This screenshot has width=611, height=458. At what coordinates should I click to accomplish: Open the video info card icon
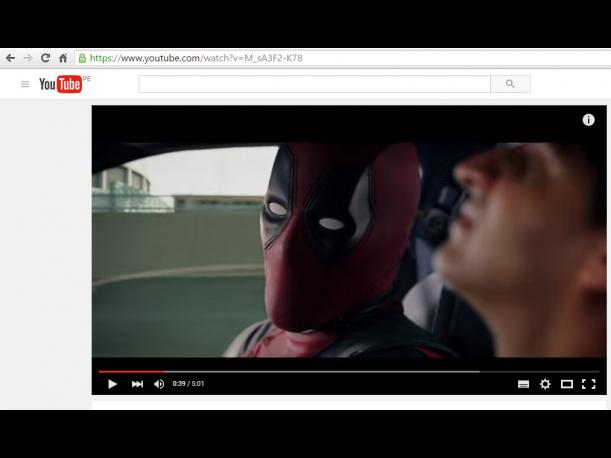point(588,120)
